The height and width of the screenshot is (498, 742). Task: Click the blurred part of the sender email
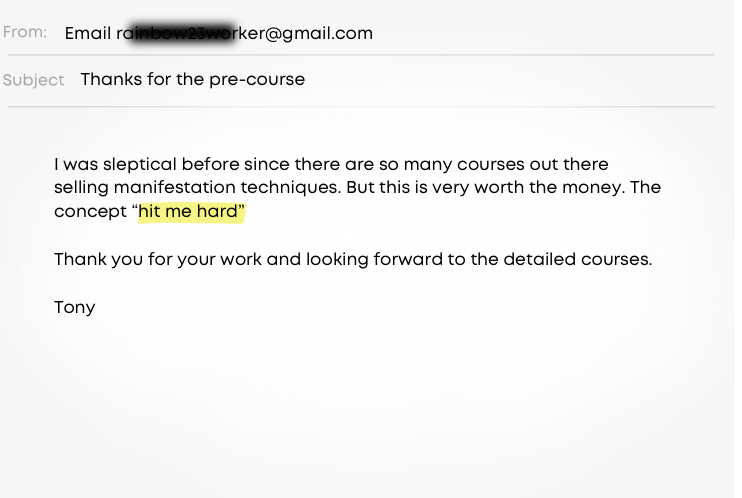point(183,33)
